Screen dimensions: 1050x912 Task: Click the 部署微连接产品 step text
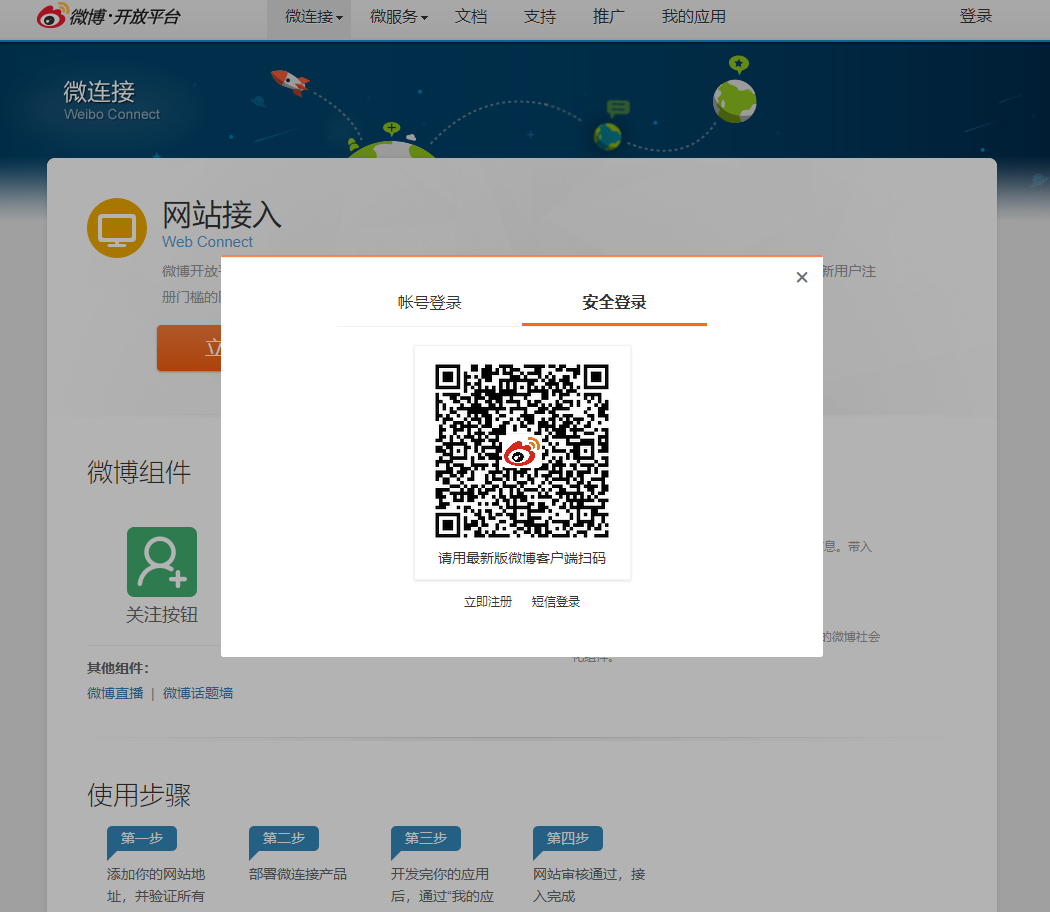pyautogui.click(x=298, y=875)
